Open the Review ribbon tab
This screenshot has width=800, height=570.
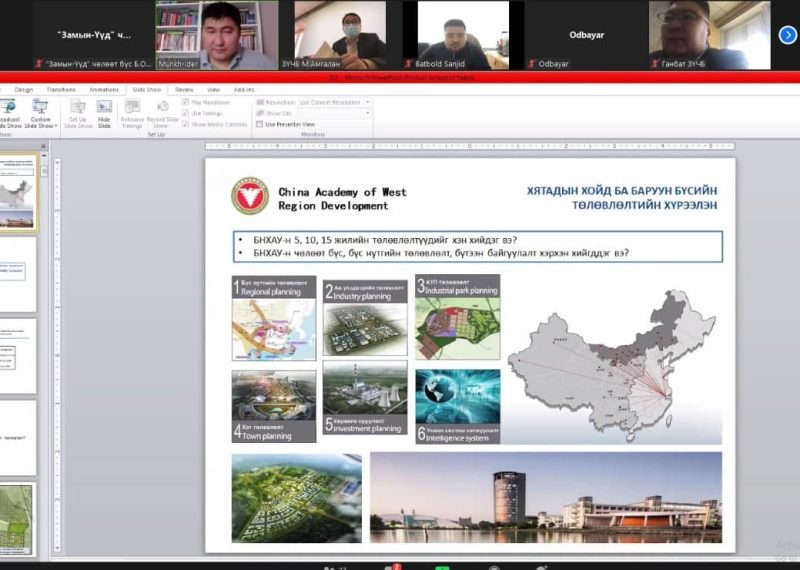(x=184, y=89)
